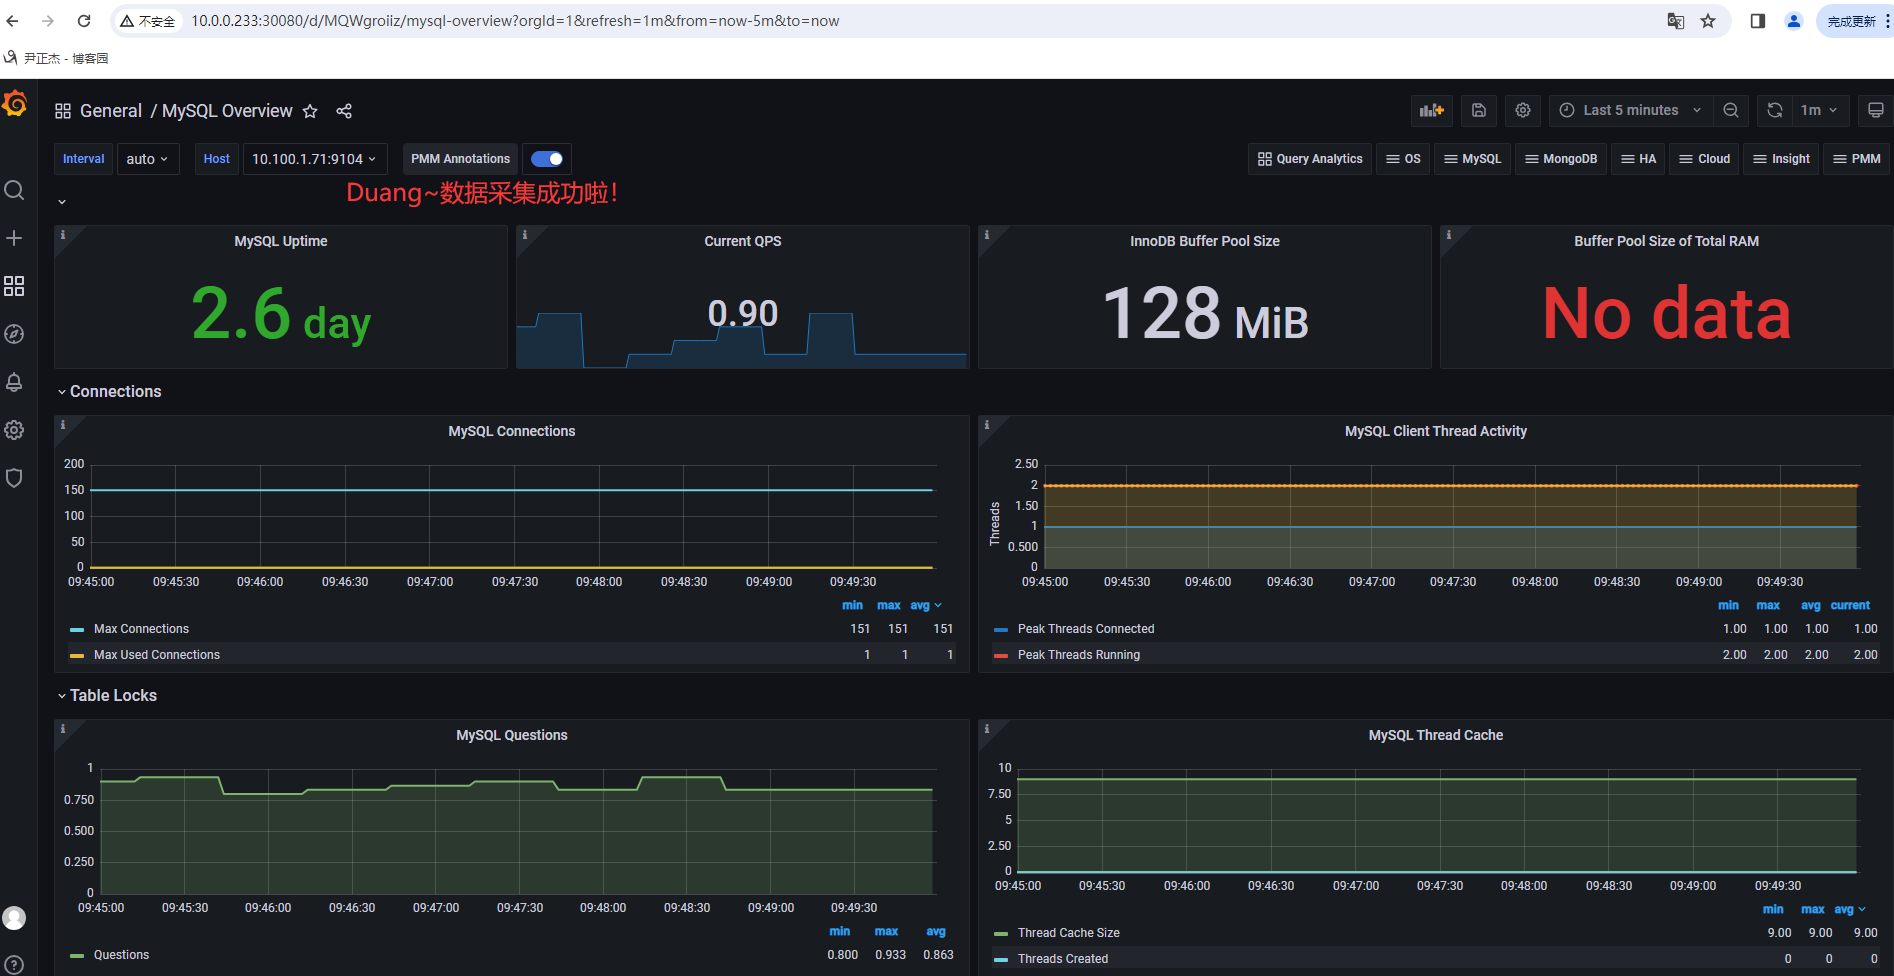The image size is (1894, 976).
Task: Collapse the Connections section
Action: [x=62, y=391]
